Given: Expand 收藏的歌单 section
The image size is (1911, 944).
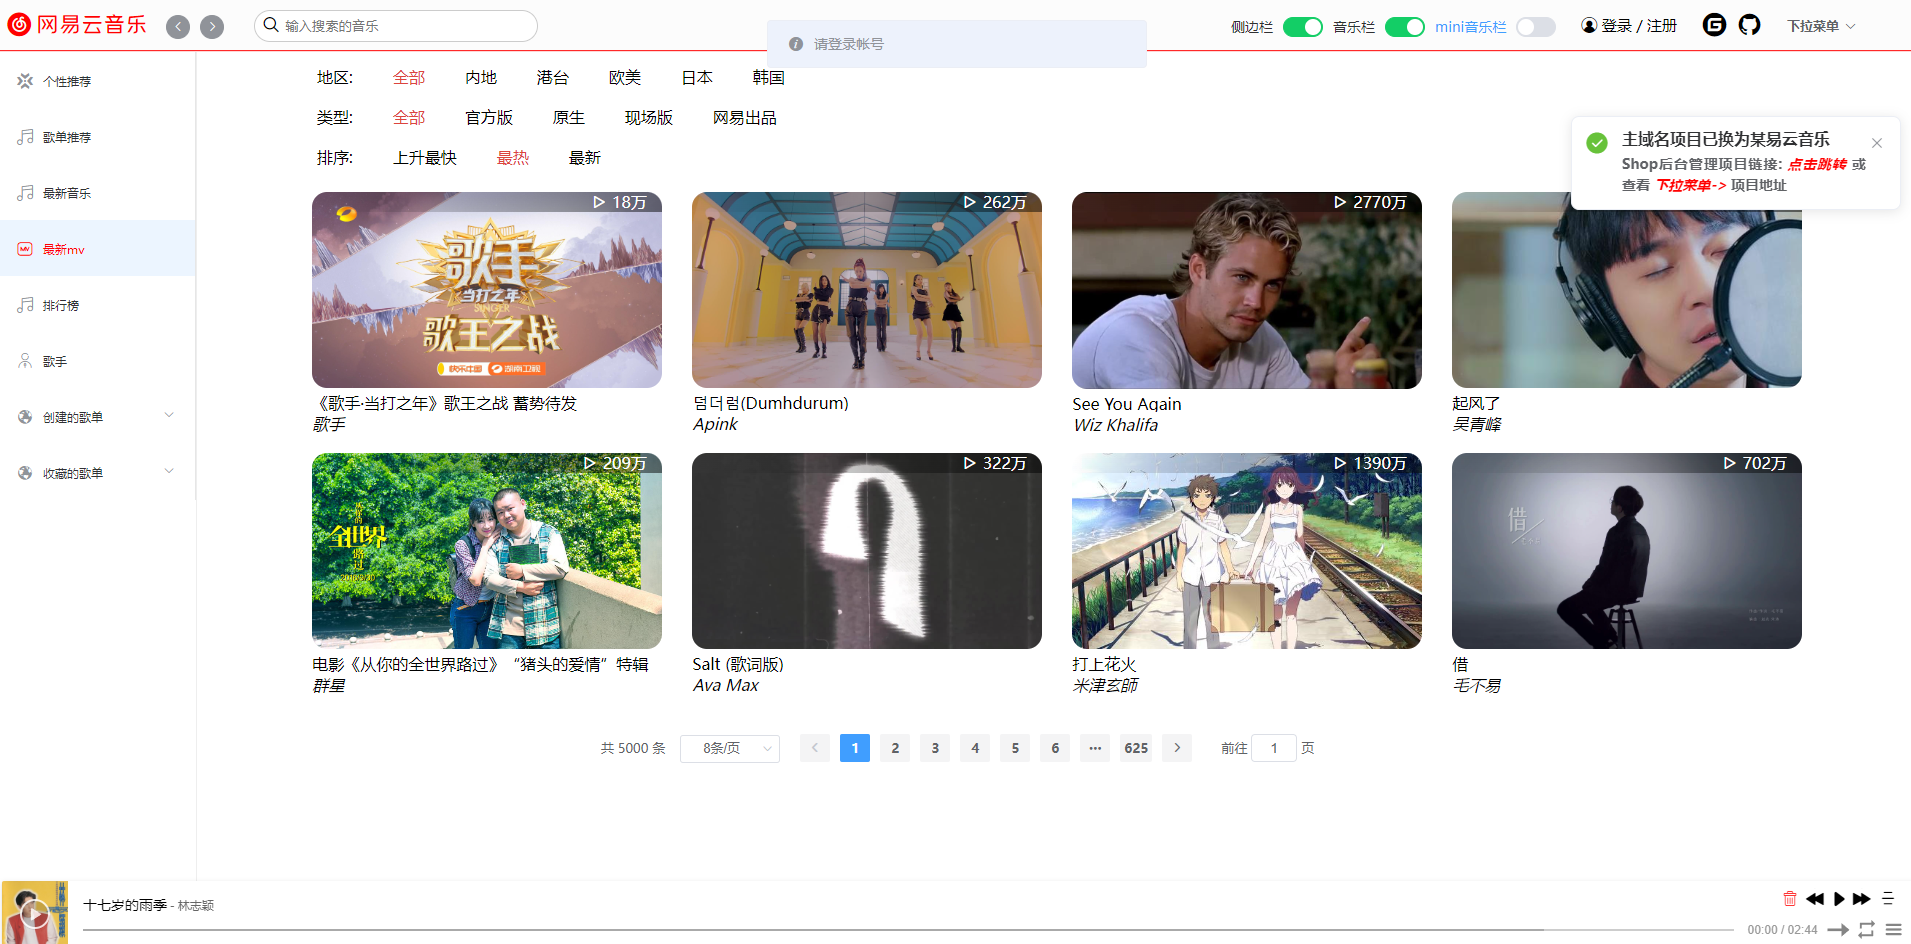Looking at the screenshot, I should [98, 473].
